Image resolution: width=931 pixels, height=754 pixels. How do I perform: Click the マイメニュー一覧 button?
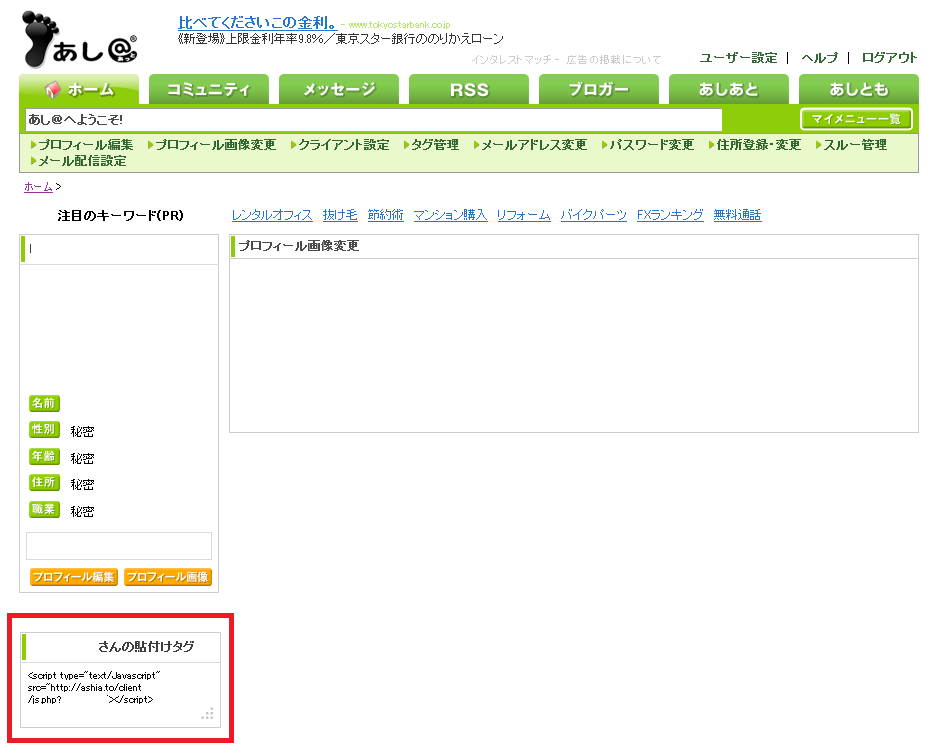856,119
